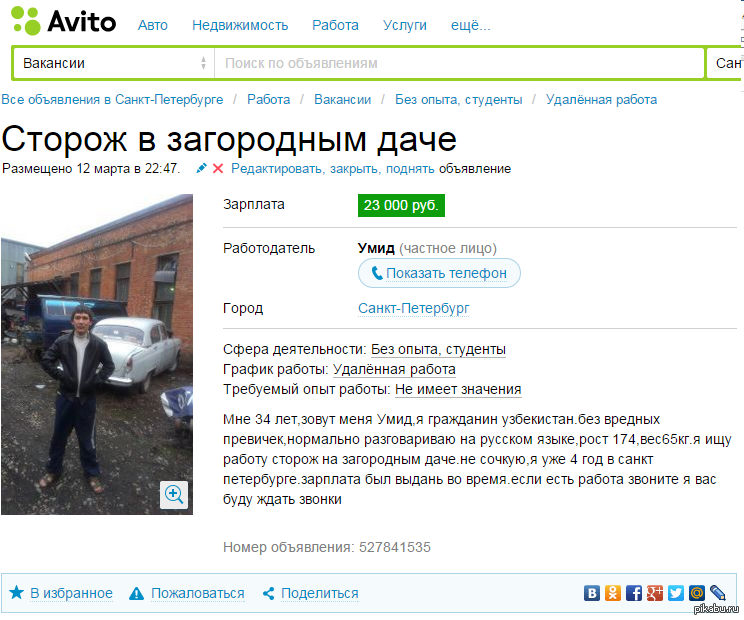Click the Пожаловаться link

tap(187, 593)
